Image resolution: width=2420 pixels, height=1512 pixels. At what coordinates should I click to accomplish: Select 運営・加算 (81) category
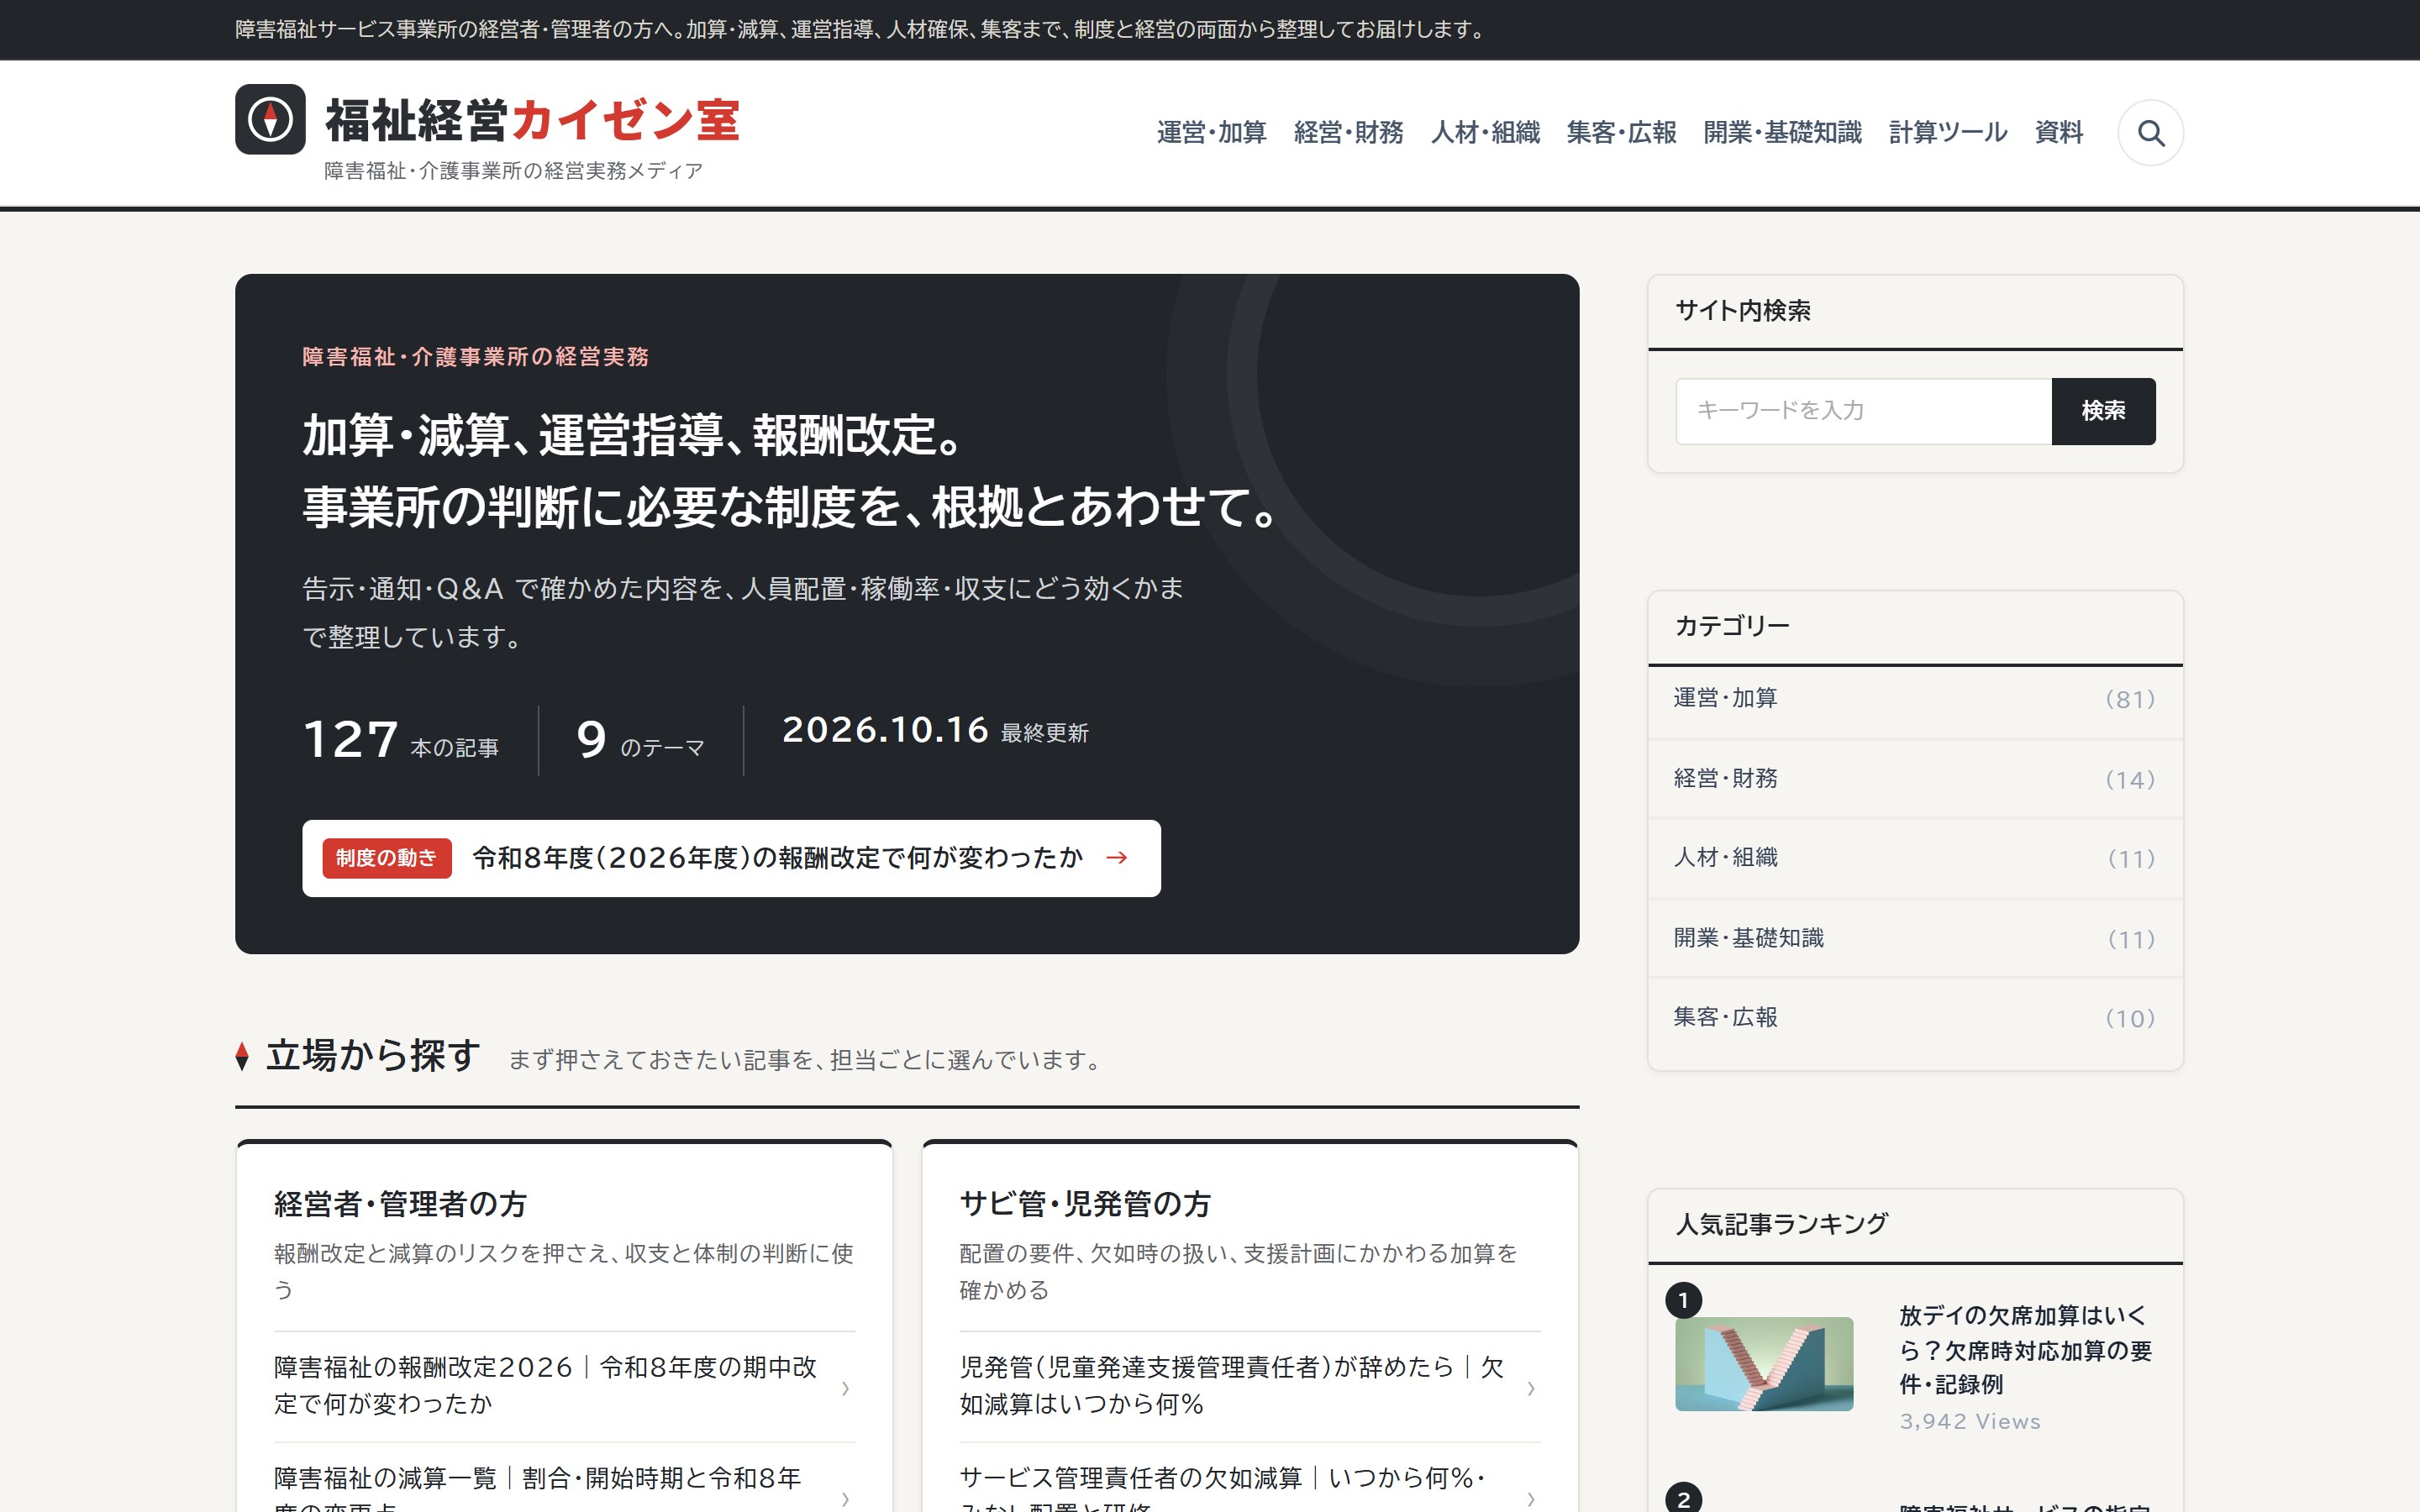[1915, 699]
